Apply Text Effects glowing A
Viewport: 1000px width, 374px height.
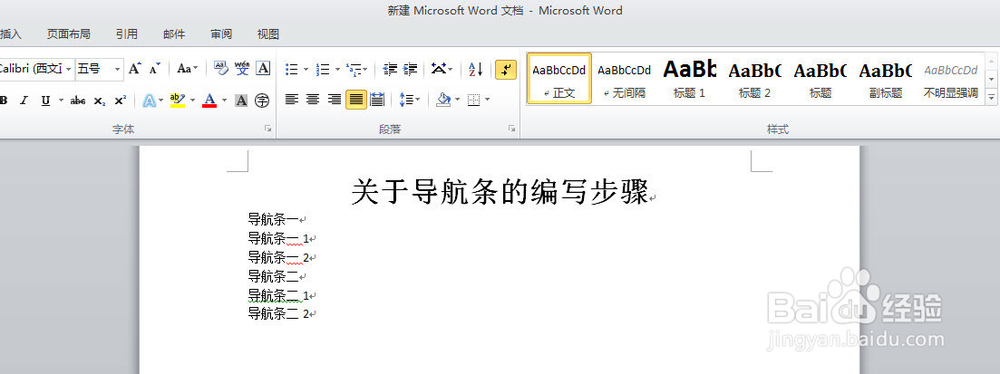(149, 100)
